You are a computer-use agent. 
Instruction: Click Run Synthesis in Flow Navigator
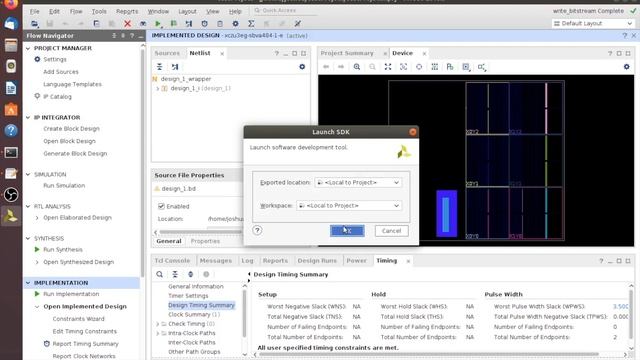click(x=62, y=250)
